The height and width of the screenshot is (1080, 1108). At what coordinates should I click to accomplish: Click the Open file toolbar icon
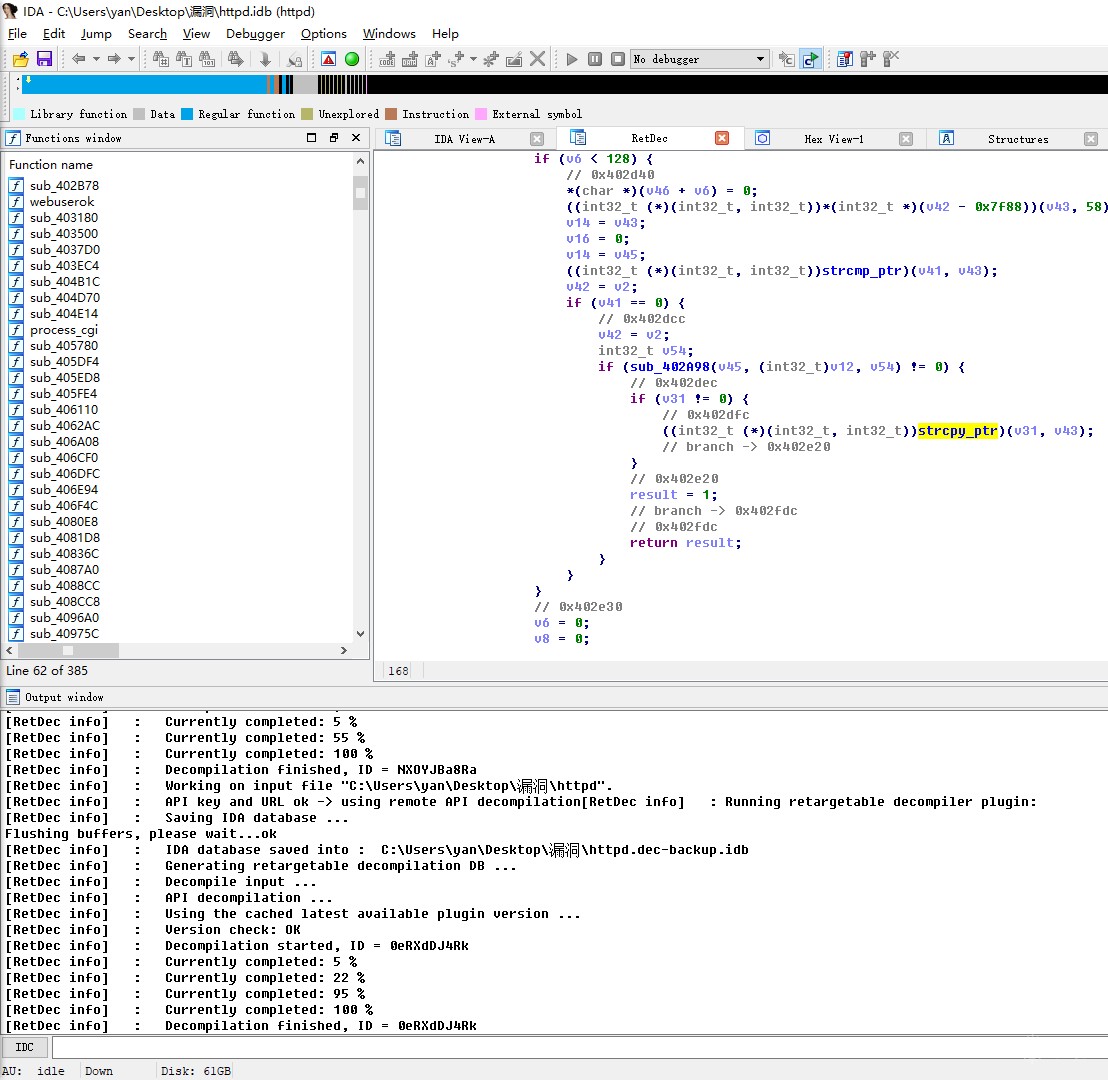point(20,59)
